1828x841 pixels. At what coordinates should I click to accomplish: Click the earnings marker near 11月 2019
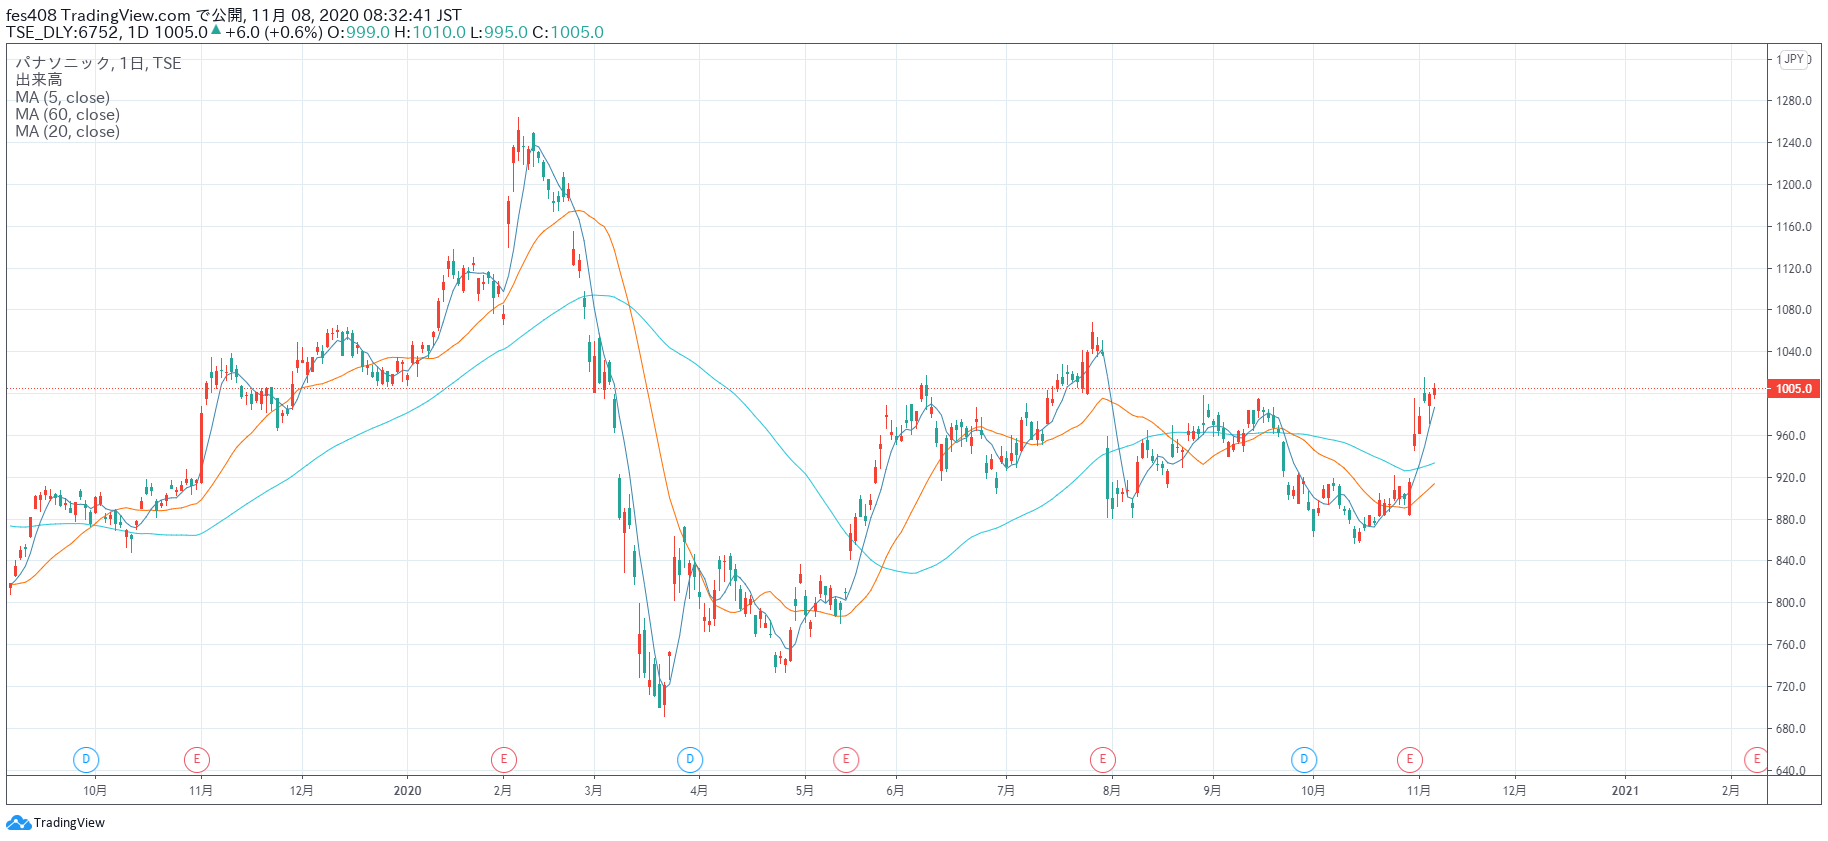(x=197, y=760)
